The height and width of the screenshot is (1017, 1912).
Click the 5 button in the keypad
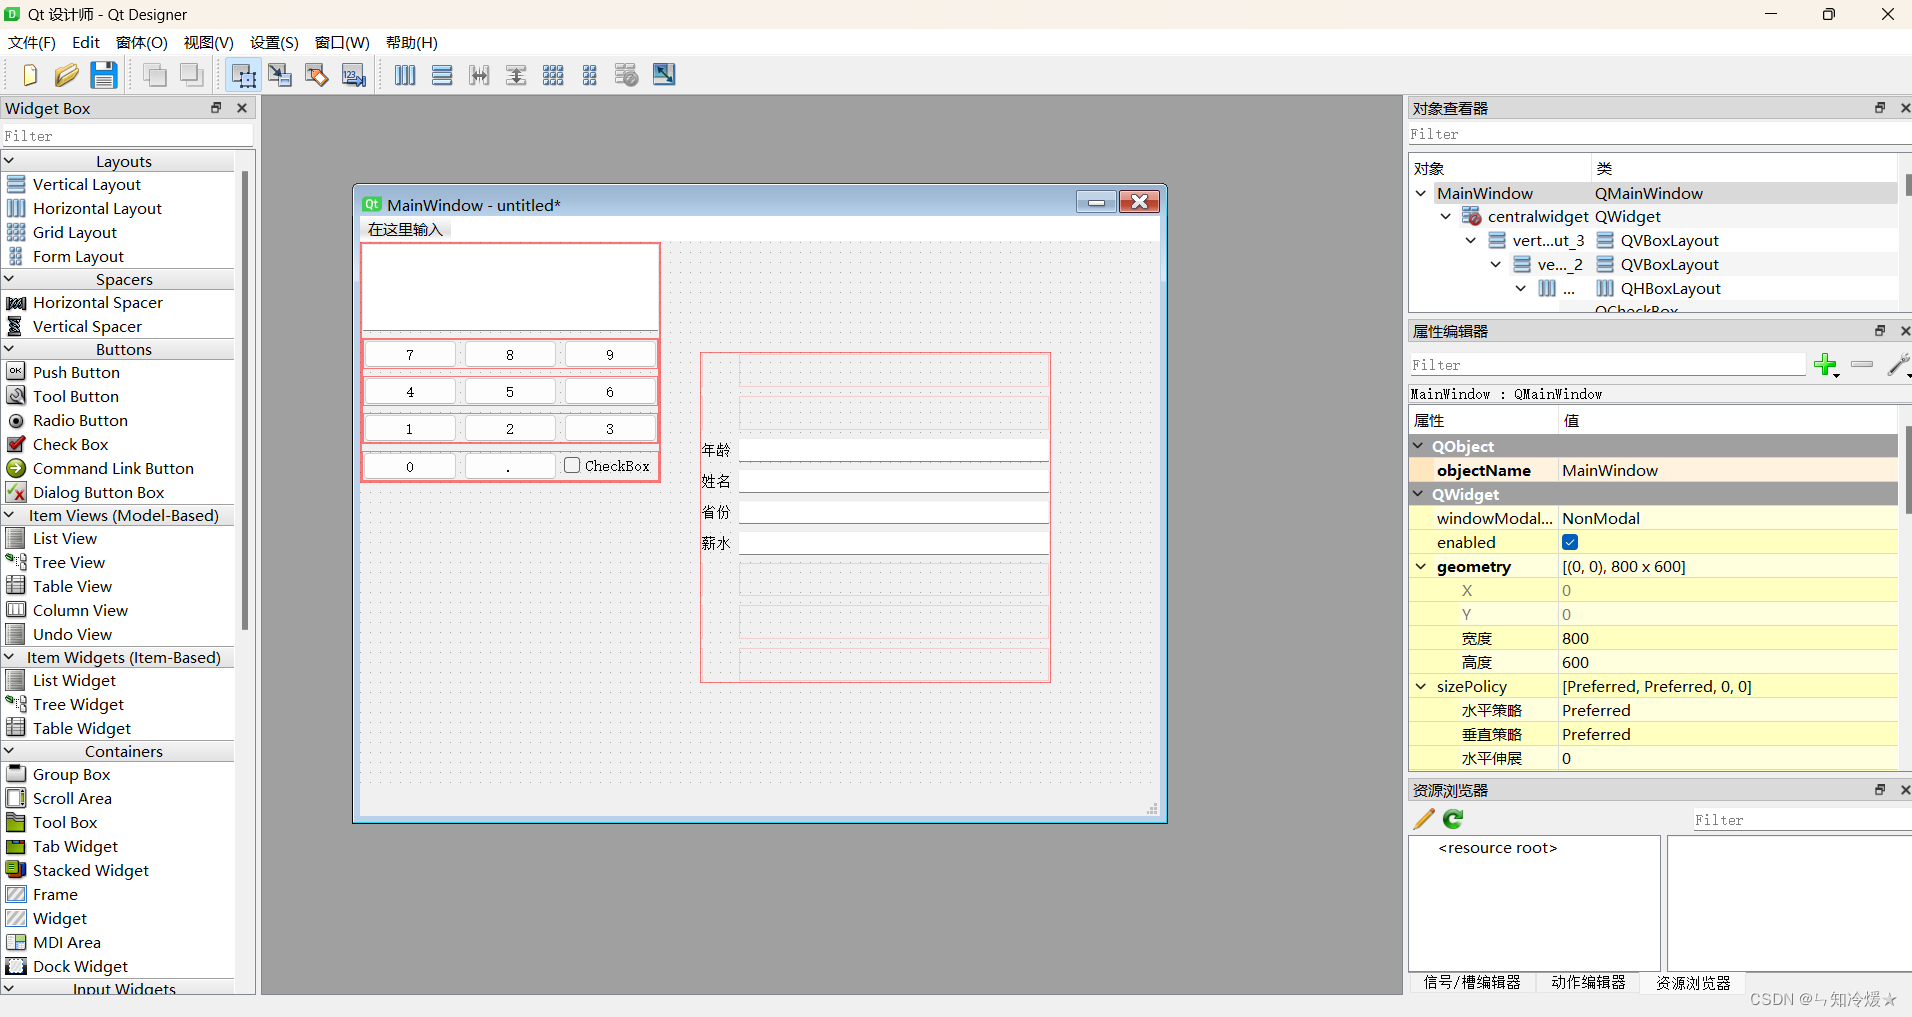click(x=509, y=392)
